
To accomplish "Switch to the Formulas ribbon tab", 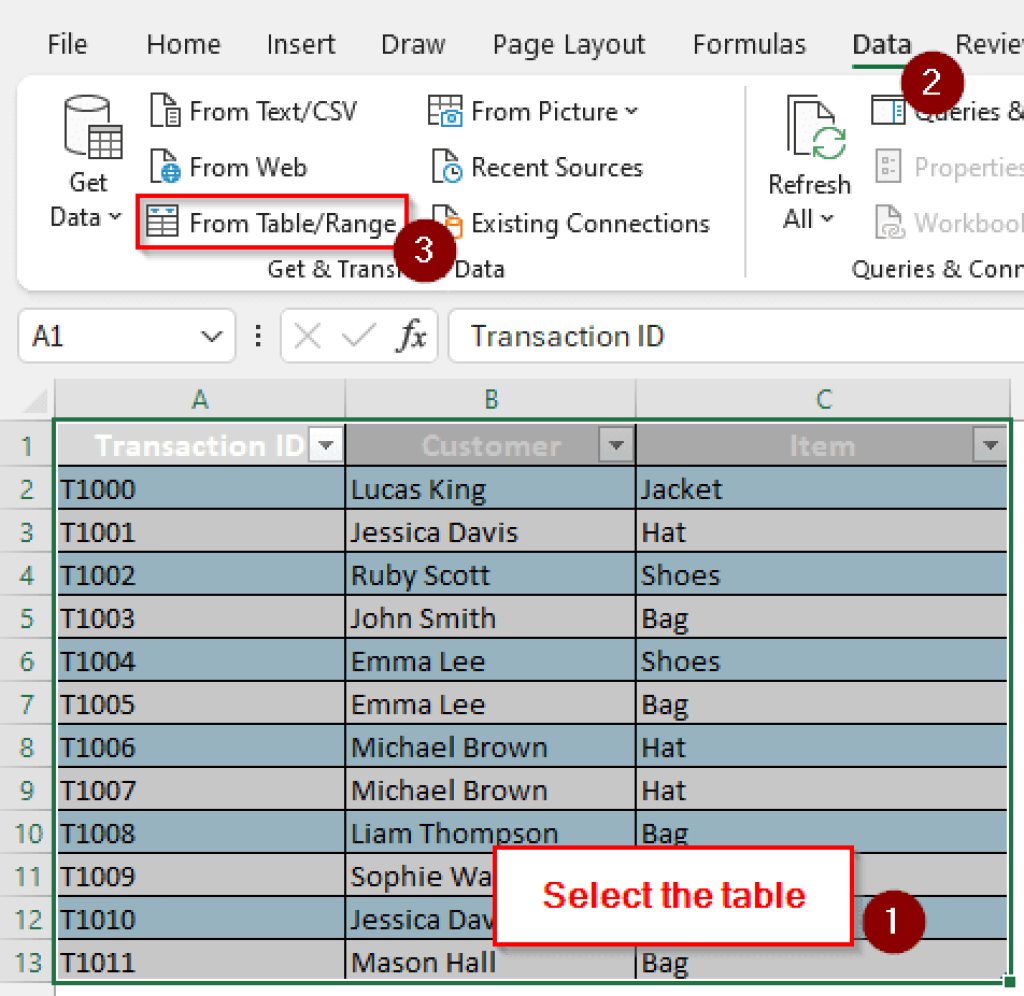I will pyautogui.click(x=748, y=44).
